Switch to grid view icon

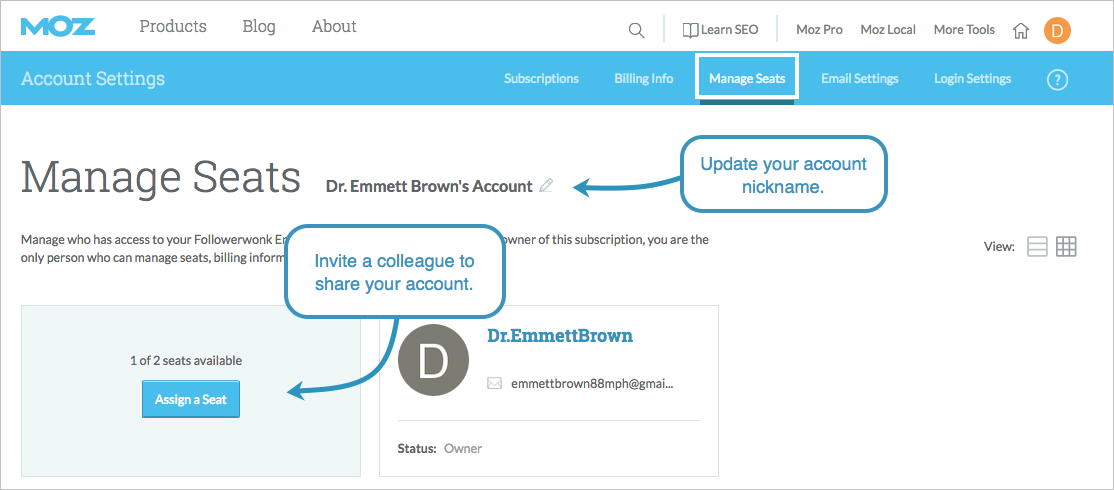tap(1066, 246)
